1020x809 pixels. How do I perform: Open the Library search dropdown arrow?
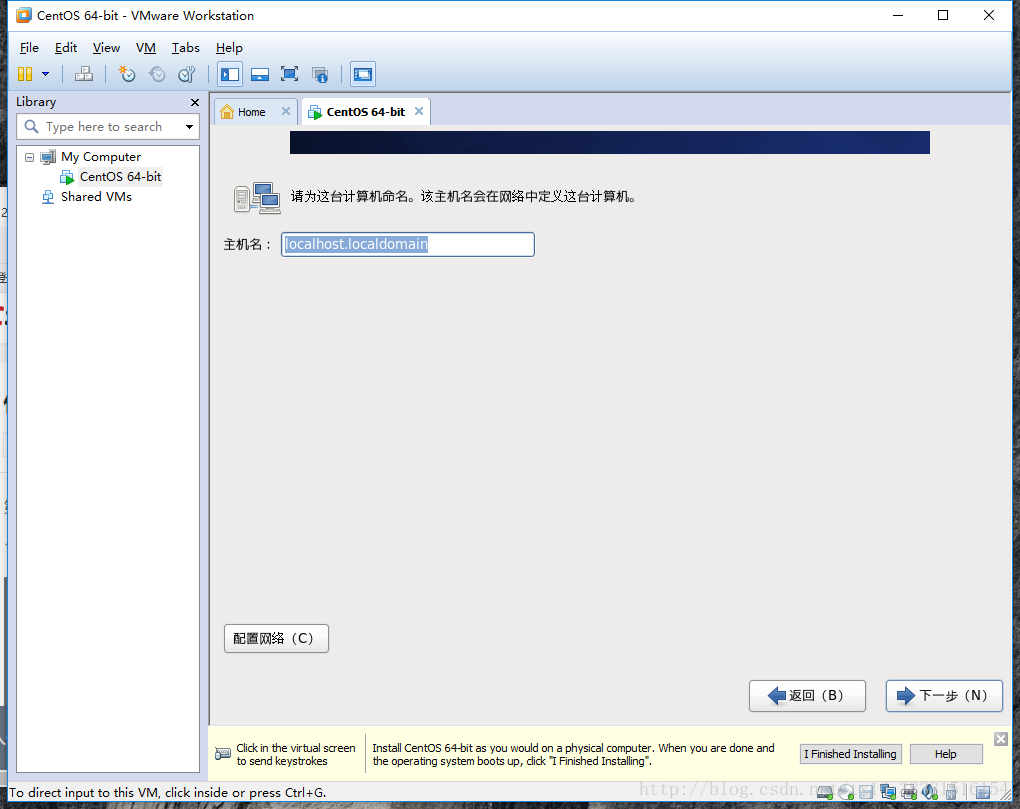(189, 127)
